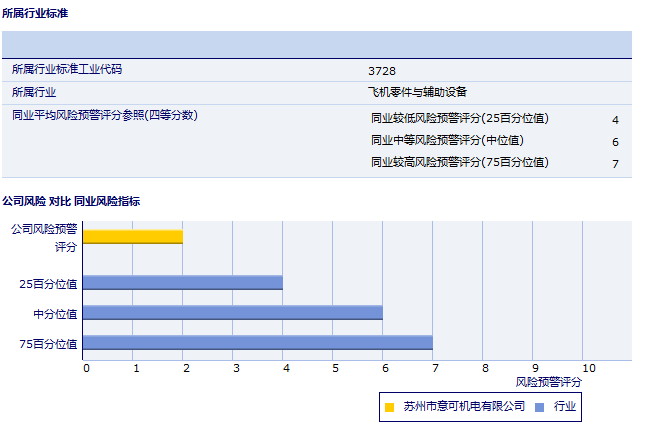Image resolution: width=648 pixels, height=437 pixels.
Task: Click the 同业中等风险预警评分(中位值) label
Action: pos(447,140)
